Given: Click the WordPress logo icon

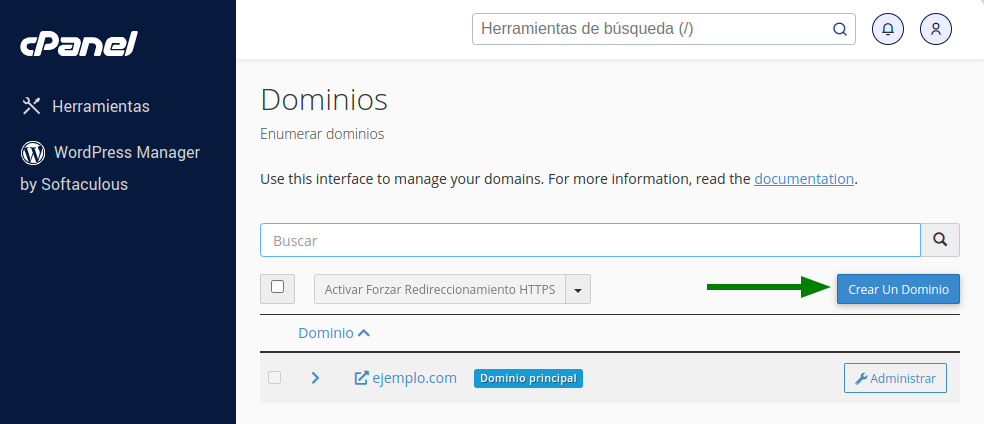Looking at the screenshot, I should pos(33,152).
